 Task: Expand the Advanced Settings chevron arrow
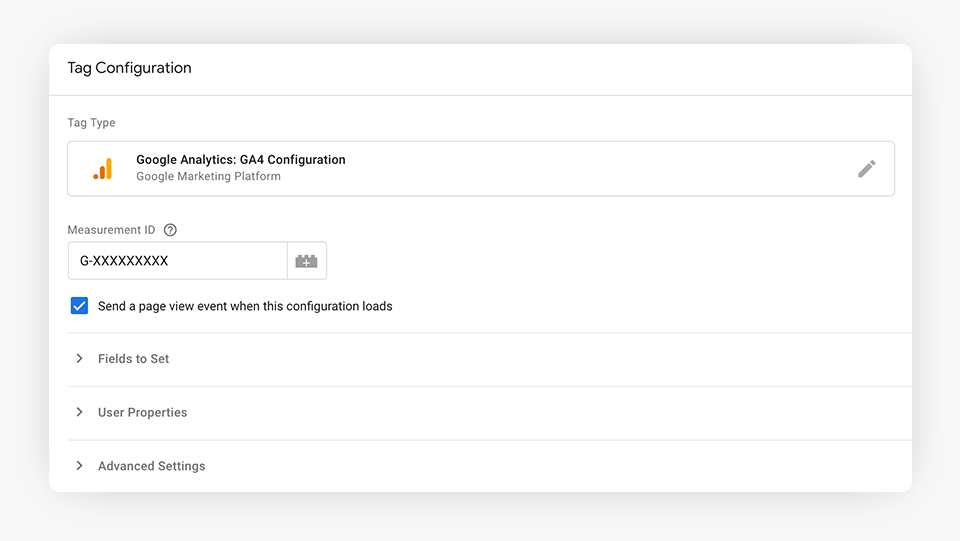tap(80, 466)
